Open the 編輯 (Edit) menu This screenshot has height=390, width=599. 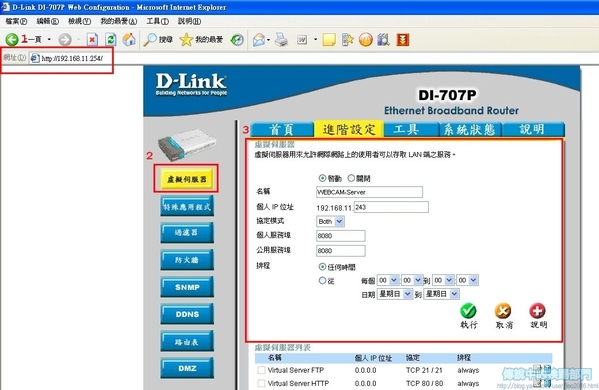pyautogui.click(x=47, y=21)
